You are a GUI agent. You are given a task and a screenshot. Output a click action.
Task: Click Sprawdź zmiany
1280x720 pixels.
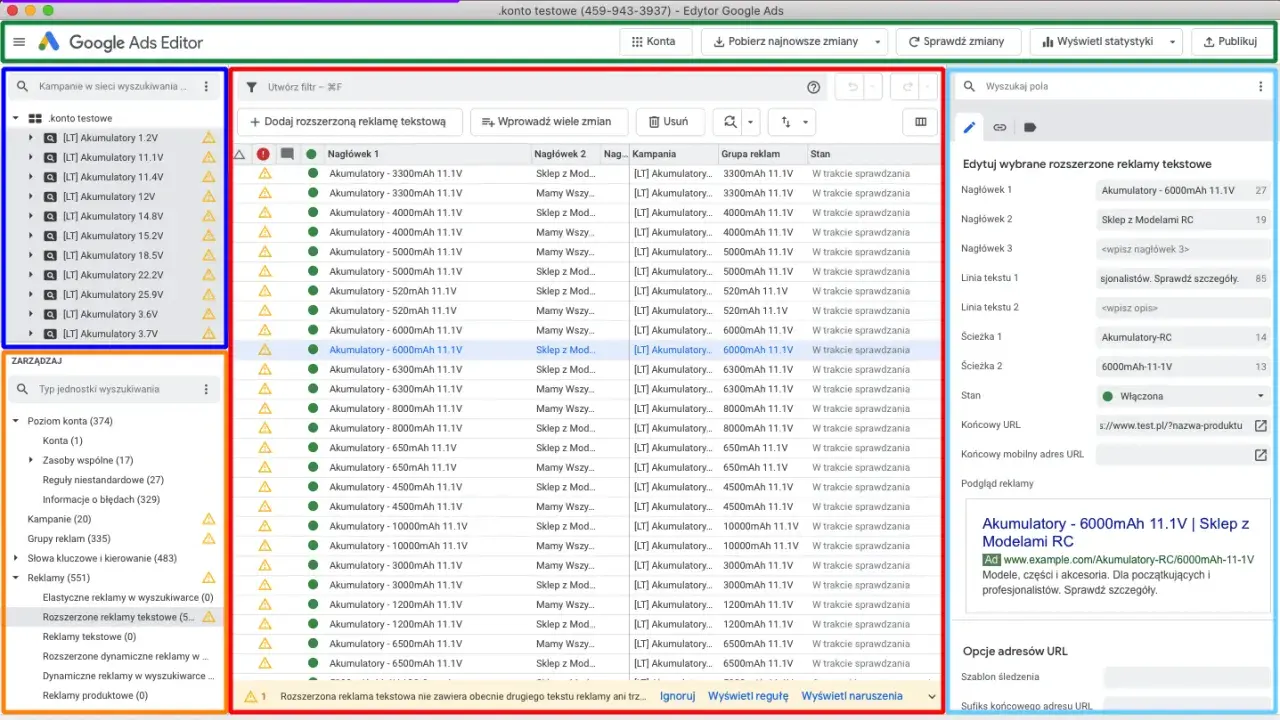[958, 42]
